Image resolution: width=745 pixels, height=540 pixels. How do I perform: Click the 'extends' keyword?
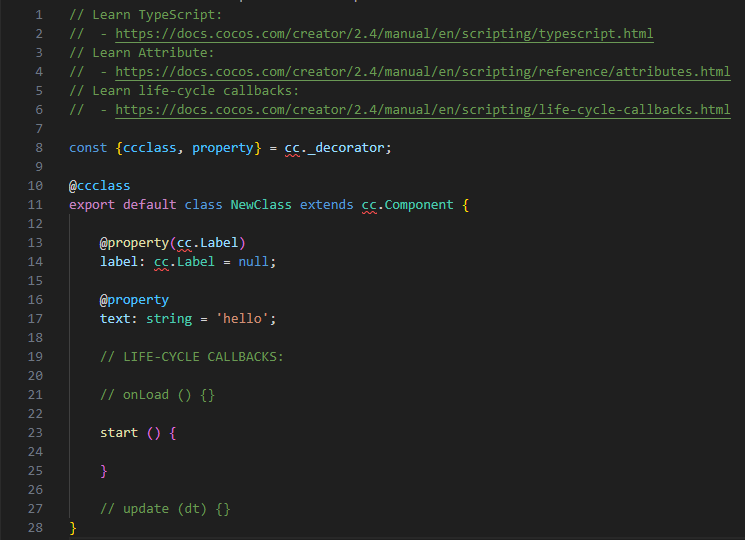pyautogui.click(x=326, y=205)
